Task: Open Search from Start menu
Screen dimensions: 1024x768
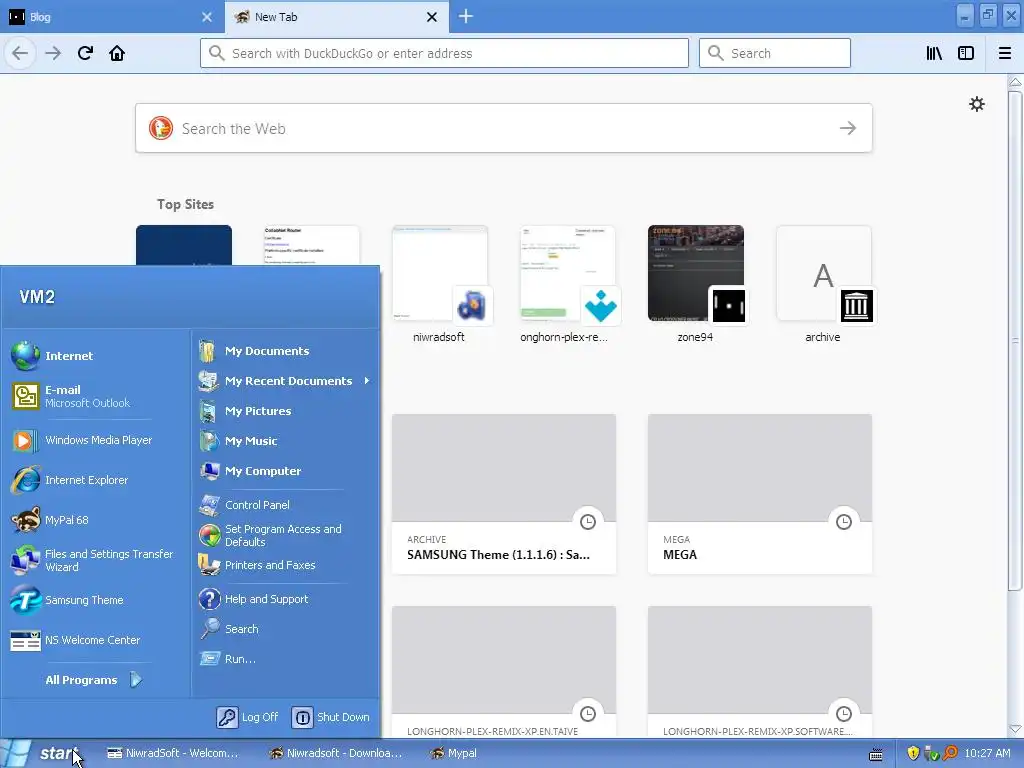Action: [285, 629]
